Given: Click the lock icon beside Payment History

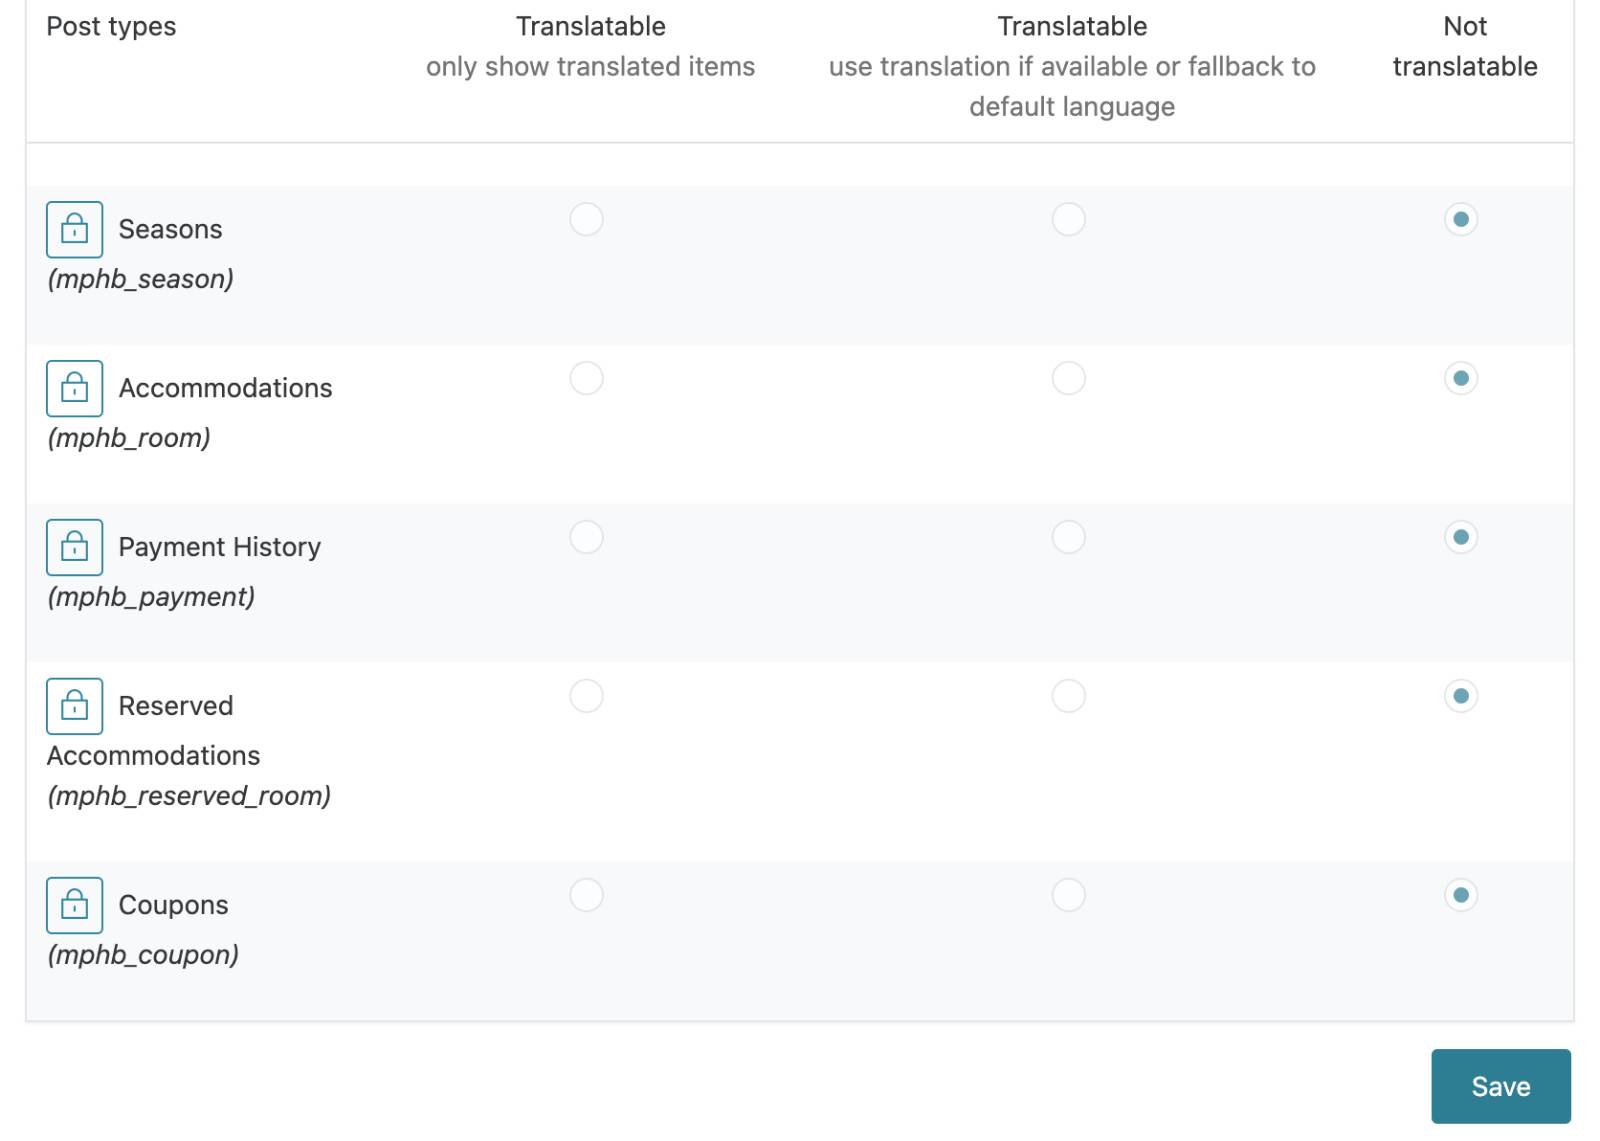Looking at the screenshot, I should point(74,547).
